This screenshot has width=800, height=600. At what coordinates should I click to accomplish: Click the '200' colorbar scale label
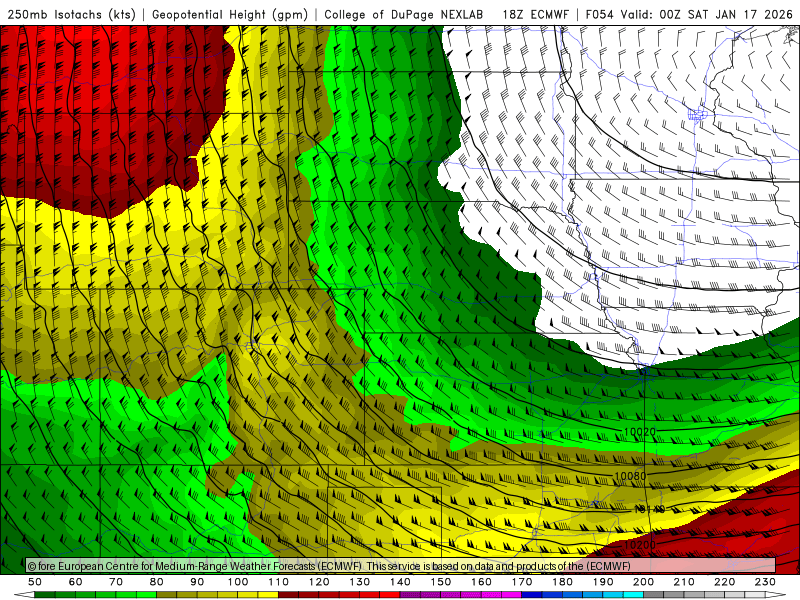[643, 582]
